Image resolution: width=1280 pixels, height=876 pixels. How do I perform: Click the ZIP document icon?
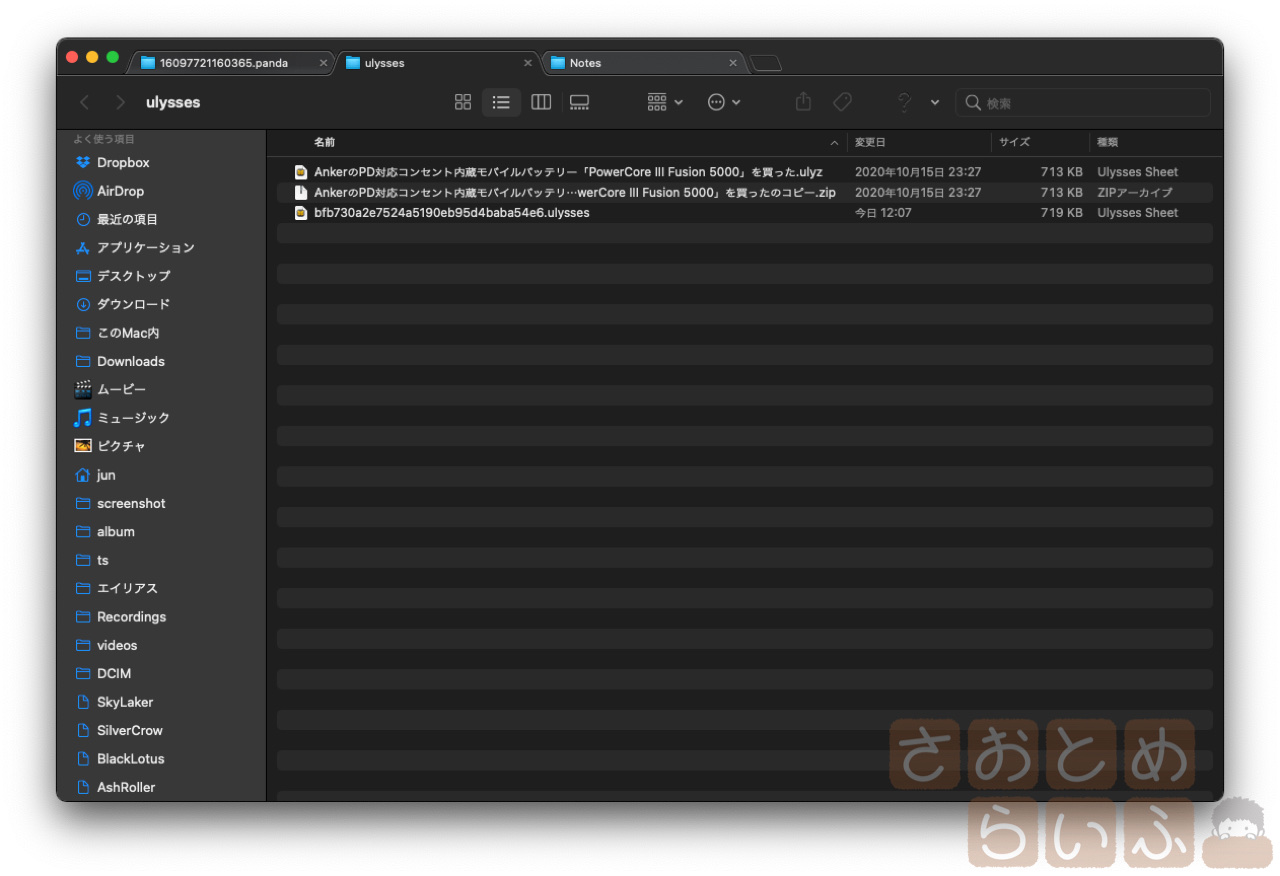coord(300,192)
